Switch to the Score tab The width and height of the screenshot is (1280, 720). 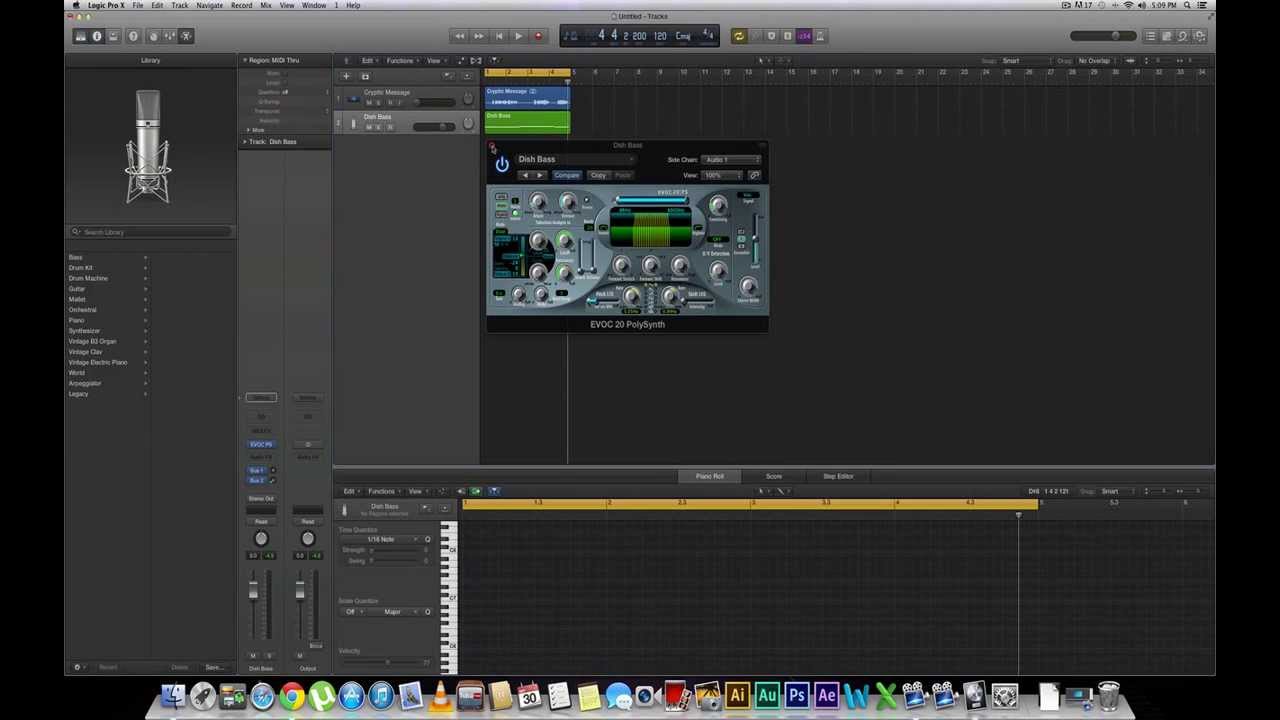[x=774, y=476]
